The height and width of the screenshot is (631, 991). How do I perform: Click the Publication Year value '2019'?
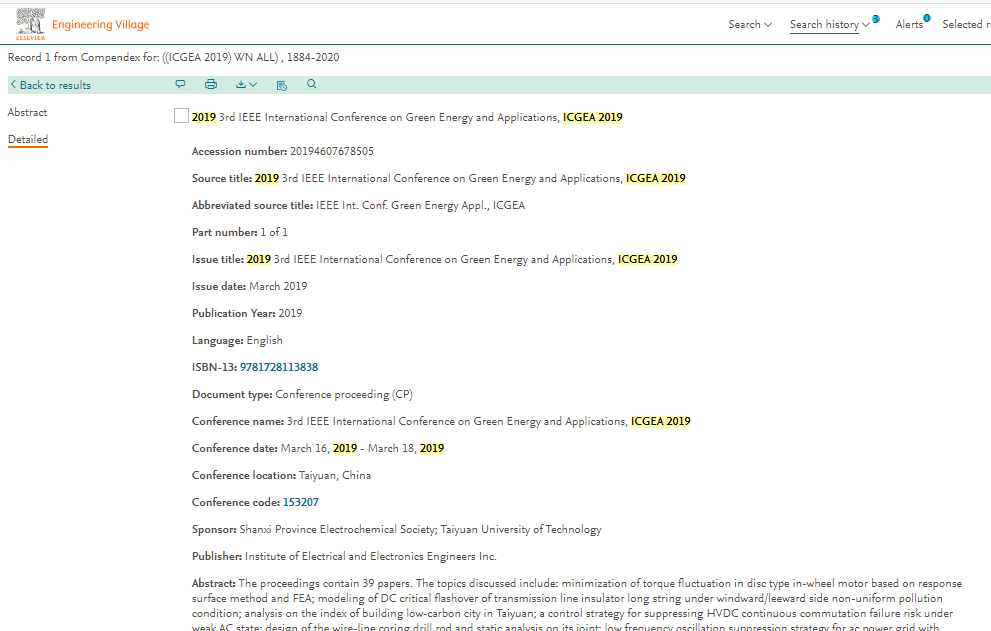[x=290, y=313]
